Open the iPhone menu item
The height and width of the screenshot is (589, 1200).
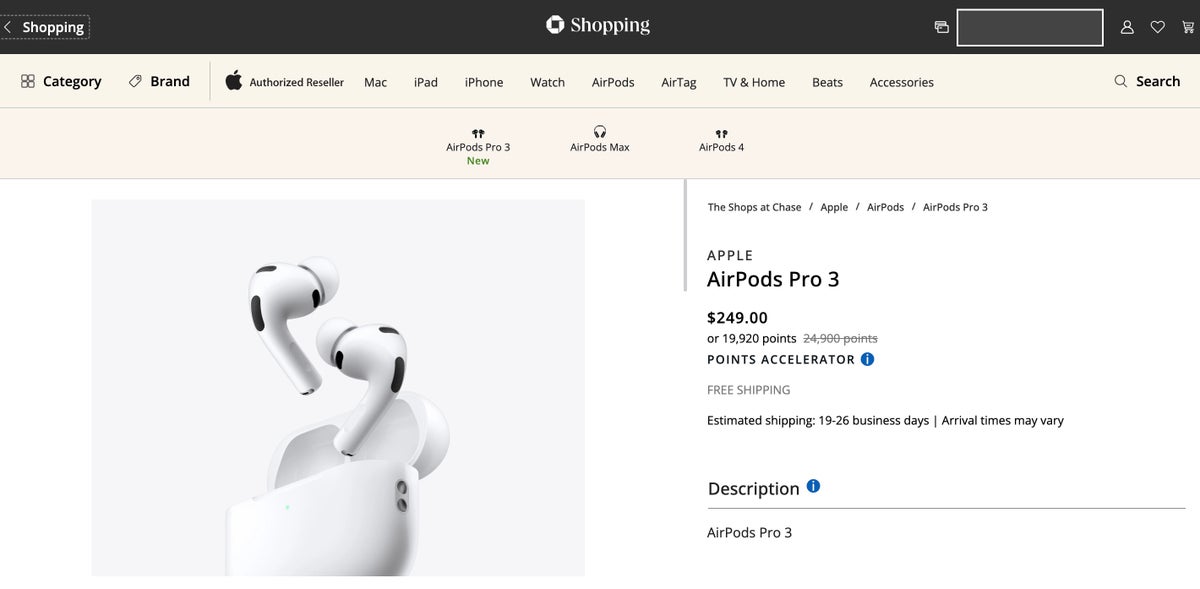(x=484, y=82)
